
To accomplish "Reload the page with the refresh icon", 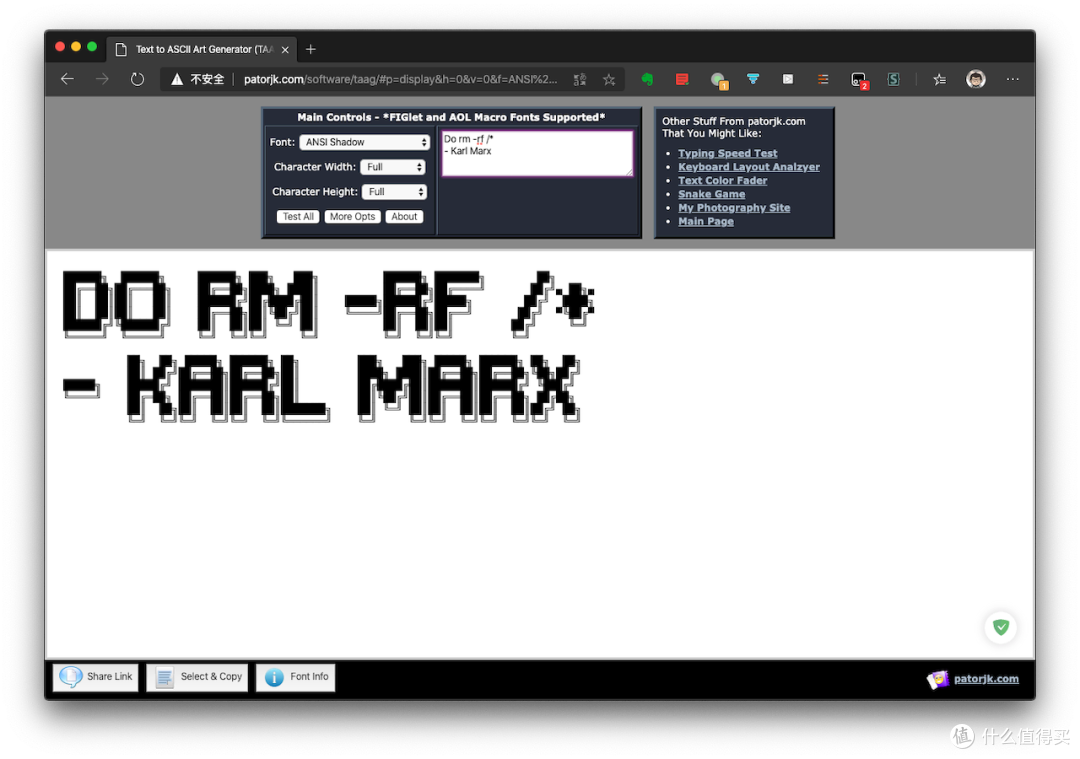I will click(137, 79).
